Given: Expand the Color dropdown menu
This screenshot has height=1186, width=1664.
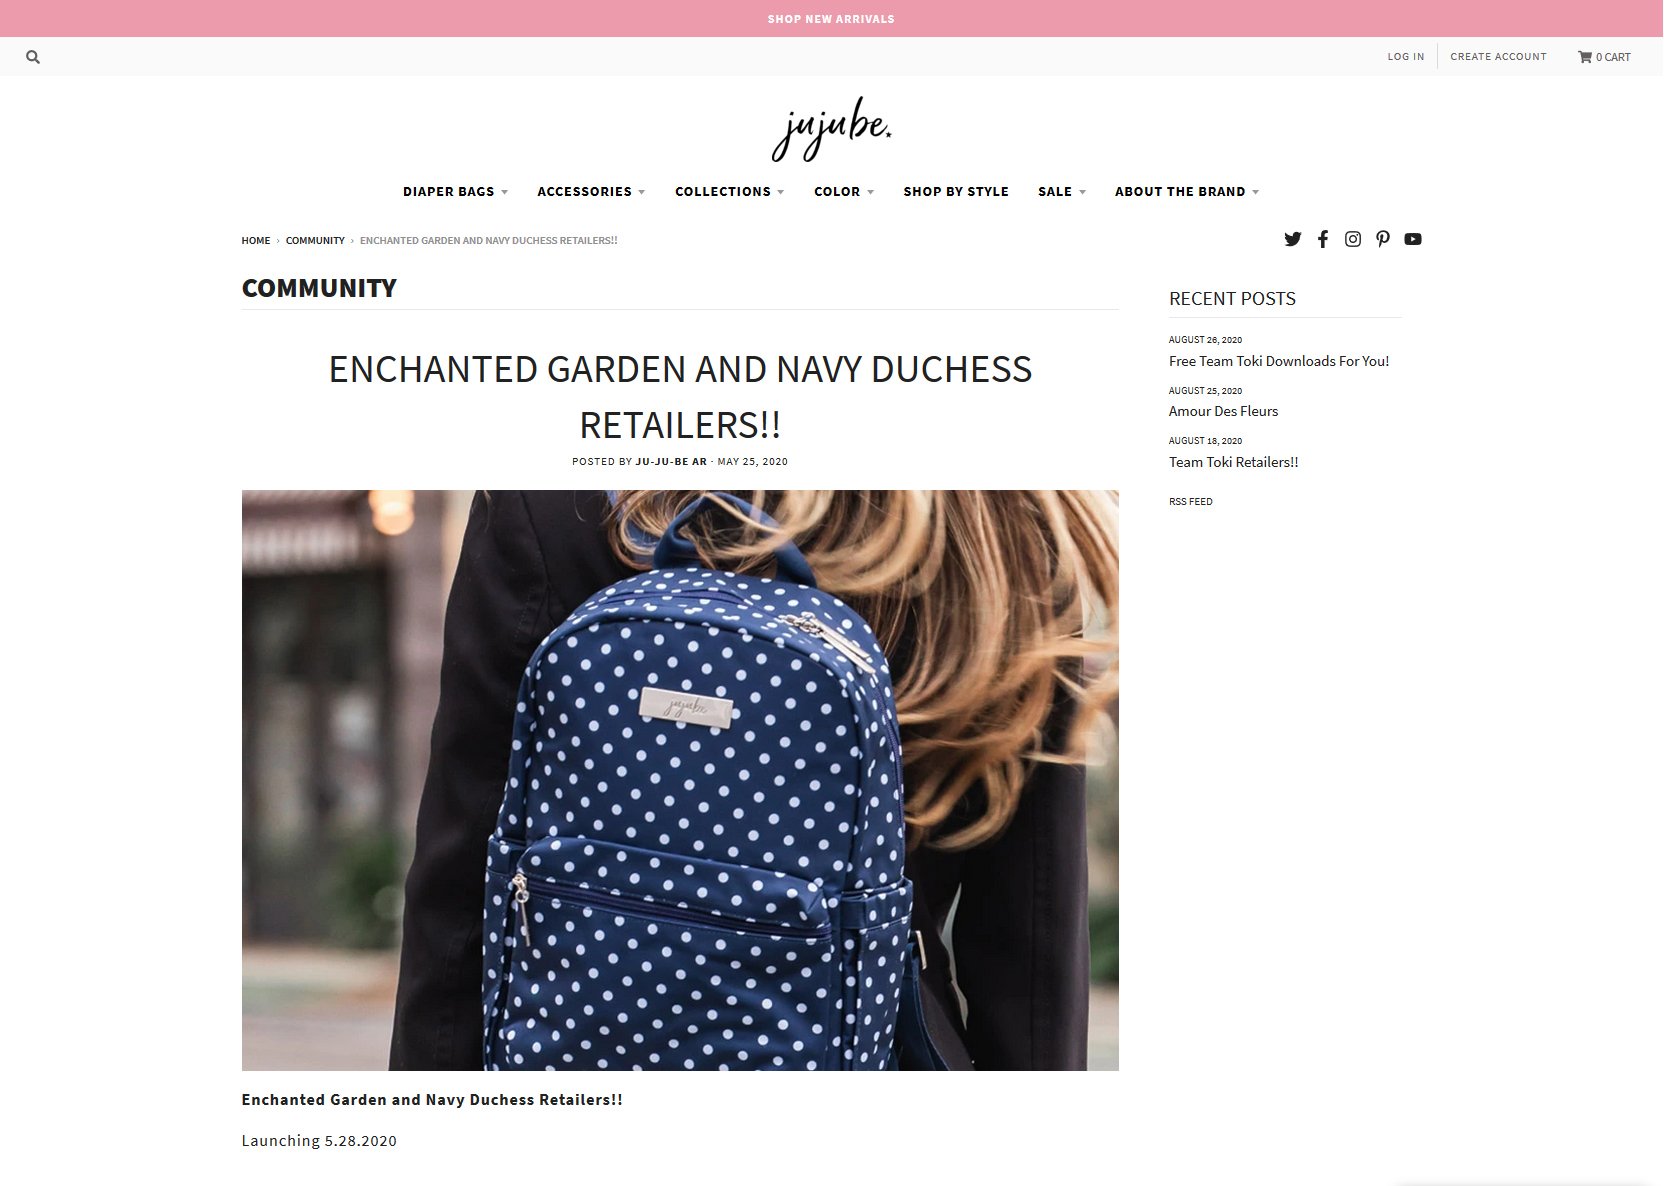Looking at the screenshot, I should point(844,192).
